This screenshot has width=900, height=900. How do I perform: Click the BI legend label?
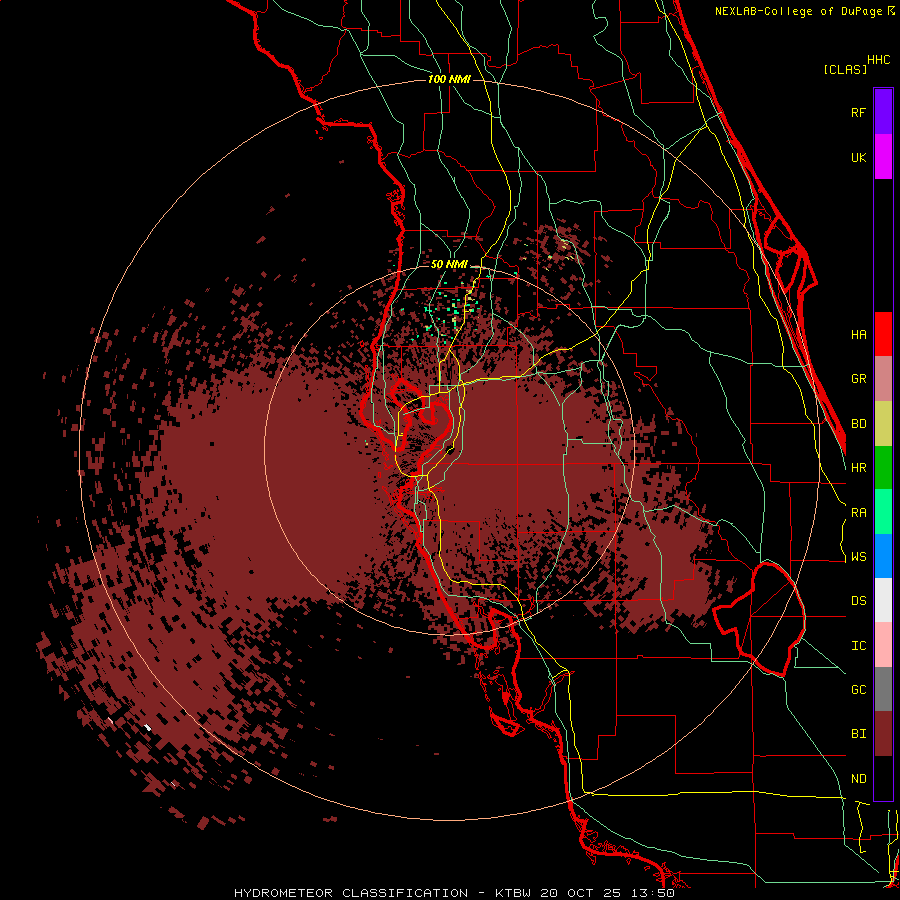point(858,734)
